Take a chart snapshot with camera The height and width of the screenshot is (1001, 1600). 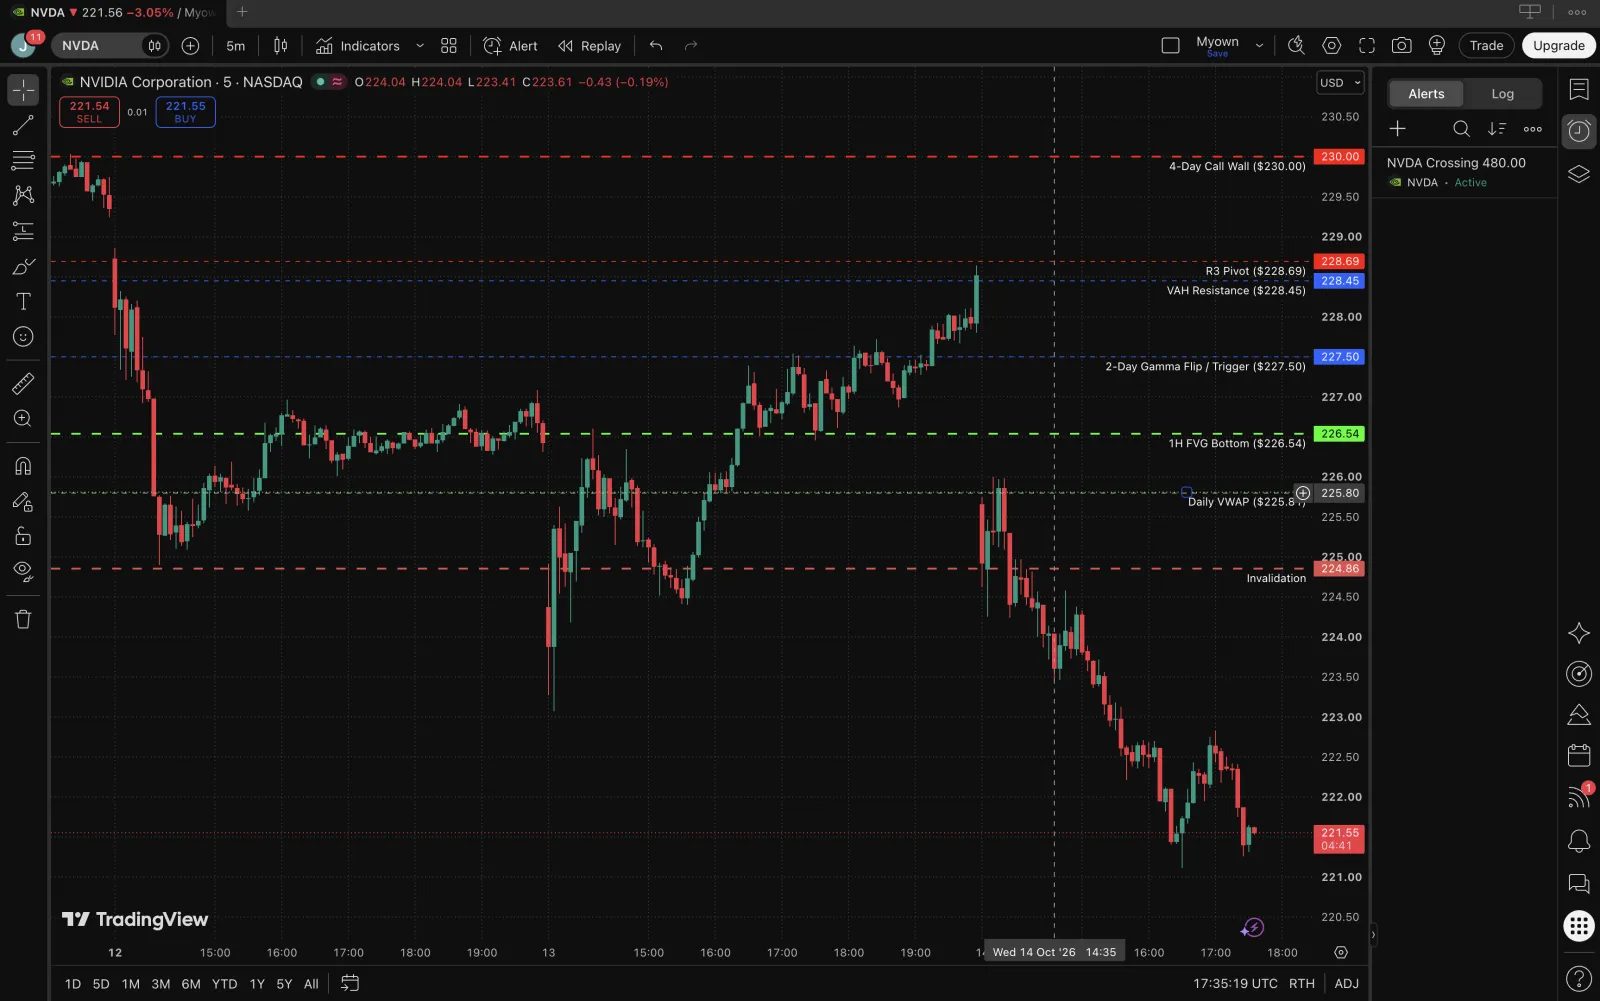click(x=1402, y=46)
